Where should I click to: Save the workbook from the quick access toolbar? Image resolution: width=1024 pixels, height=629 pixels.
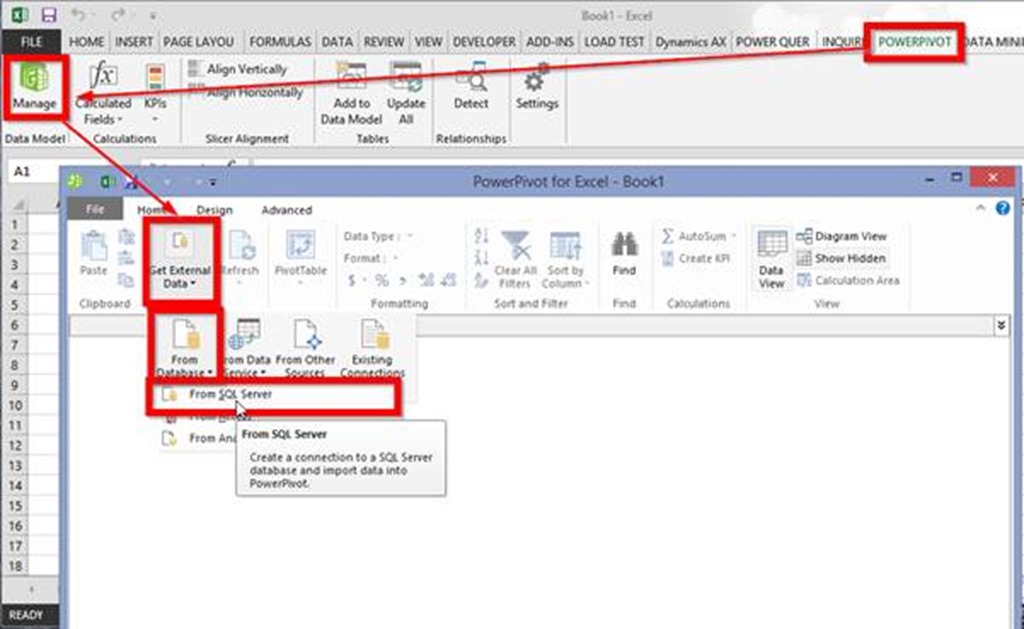pos(48,14)
